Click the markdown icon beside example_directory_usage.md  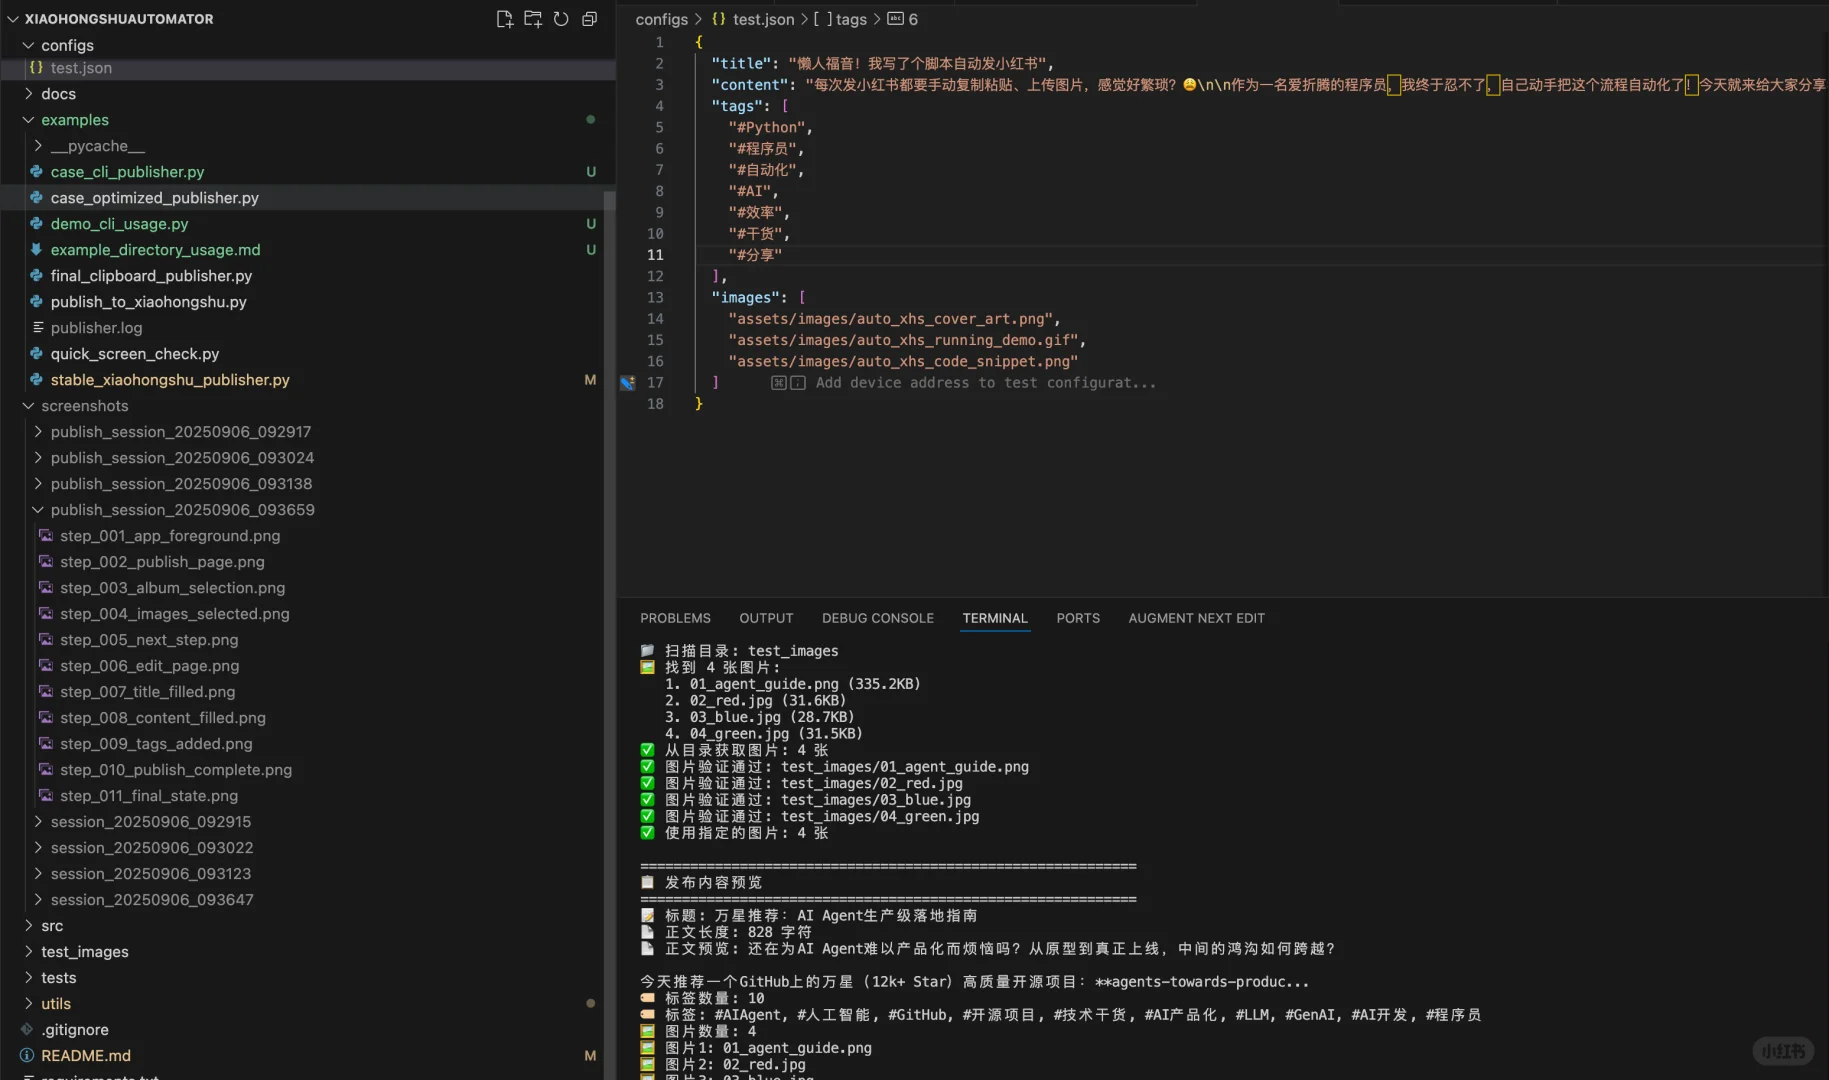[37, 250]
